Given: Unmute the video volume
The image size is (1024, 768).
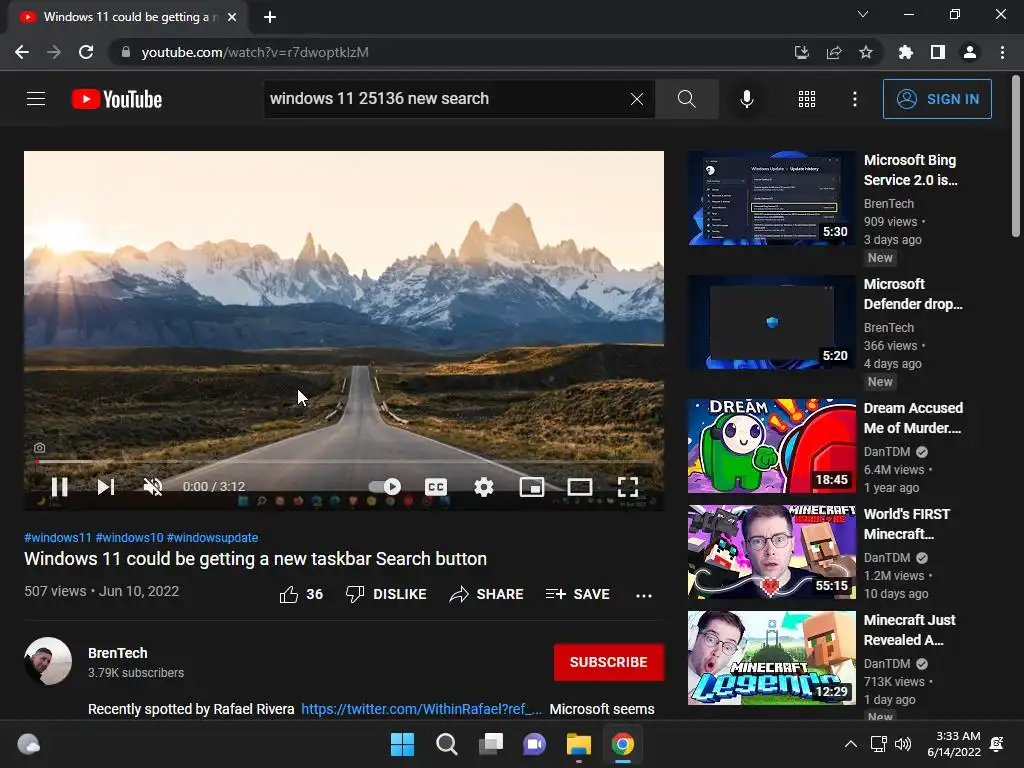Looking at the screenshot, I should 153,487.
